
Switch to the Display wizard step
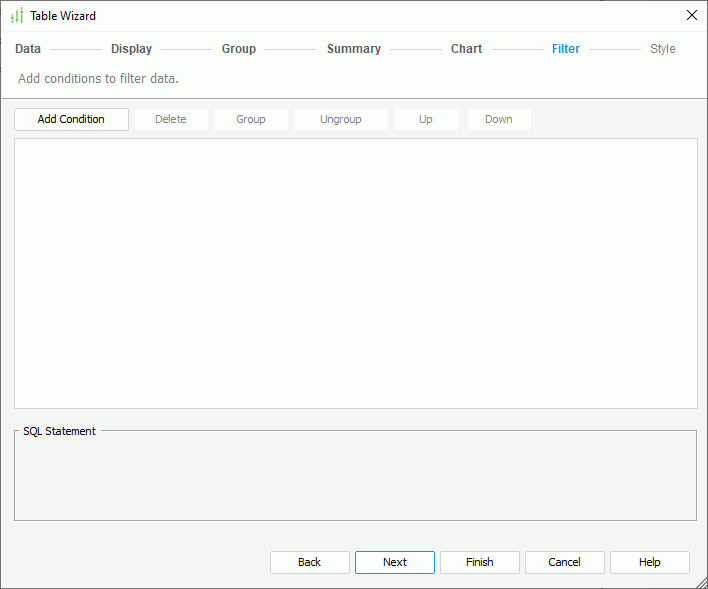131,49
